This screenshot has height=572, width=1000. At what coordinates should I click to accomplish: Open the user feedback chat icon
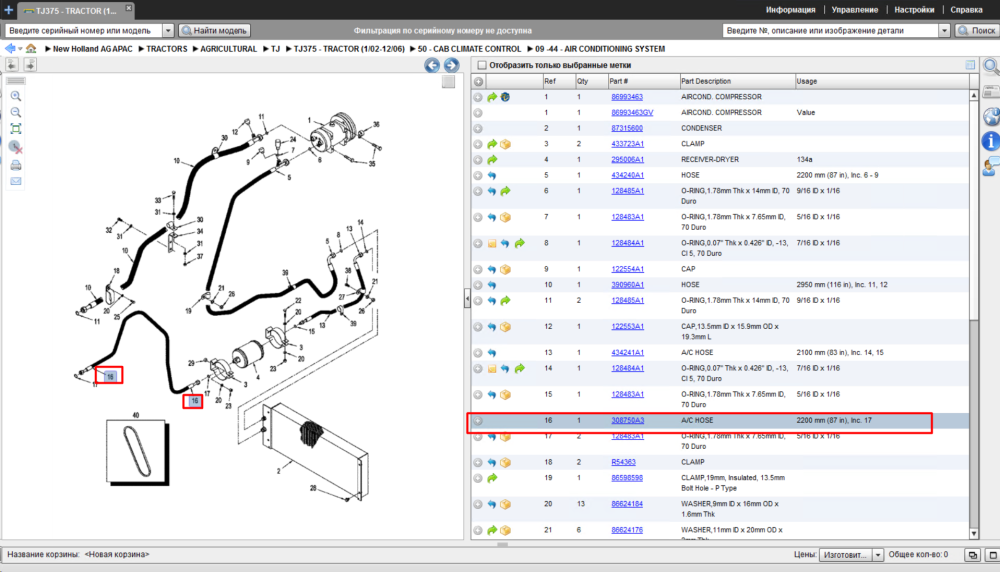[991, 167]
